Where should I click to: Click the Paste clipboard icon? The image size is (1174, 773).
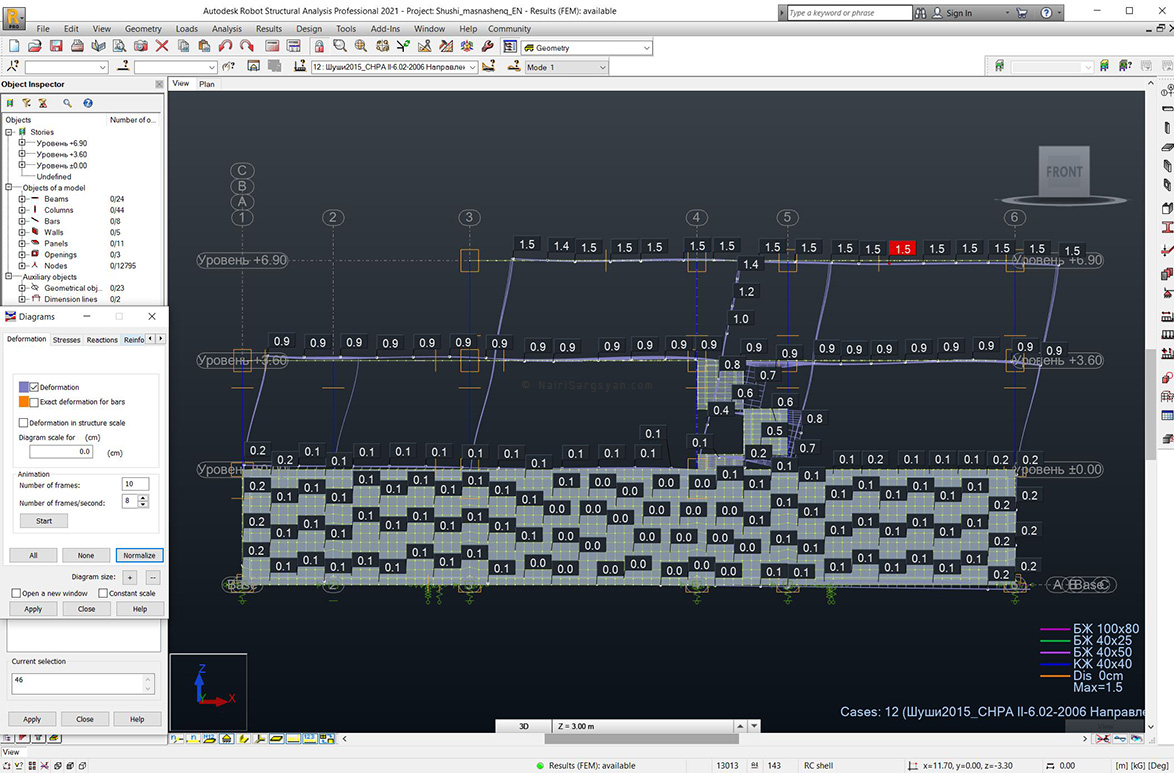(204, 46)
